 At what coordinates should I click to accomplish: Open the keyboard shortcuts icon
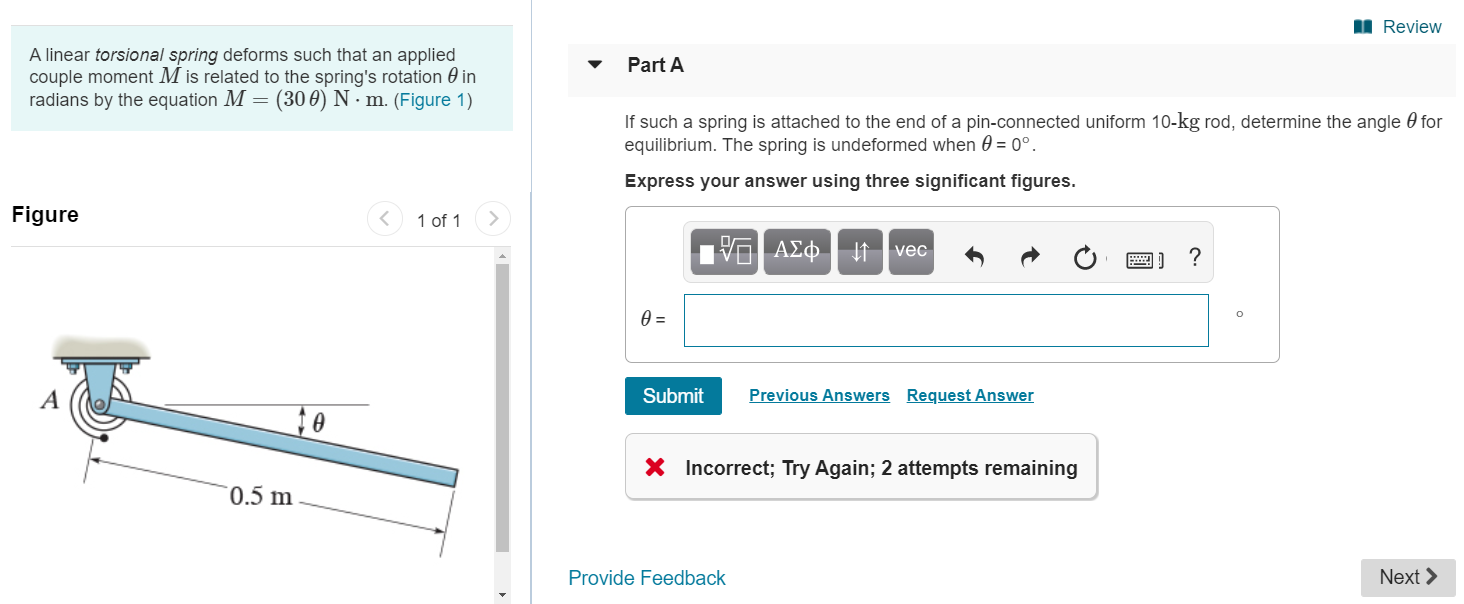tap(1140, 257)
